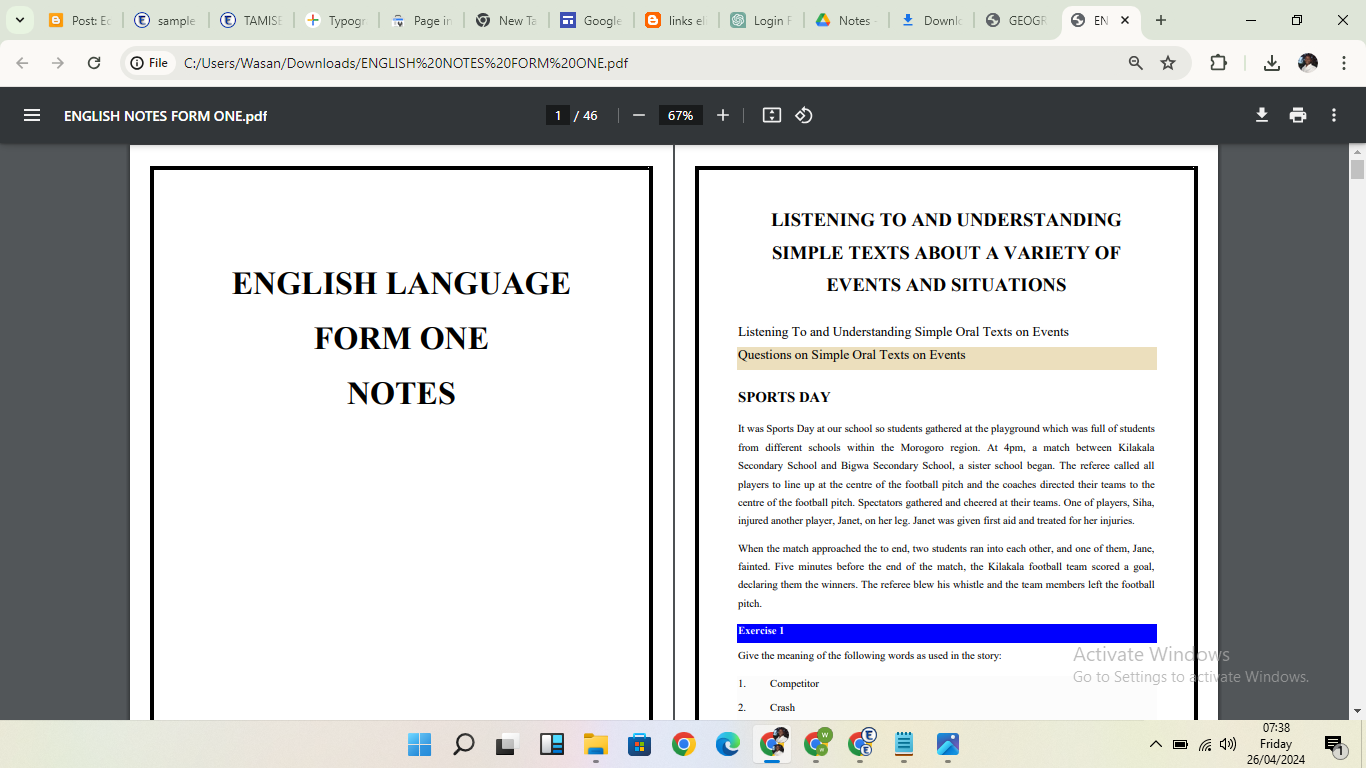The height and width of the screenshot is (768, 1366).
Task: Edit the 67% zoom level field
Action: [680, 115]
